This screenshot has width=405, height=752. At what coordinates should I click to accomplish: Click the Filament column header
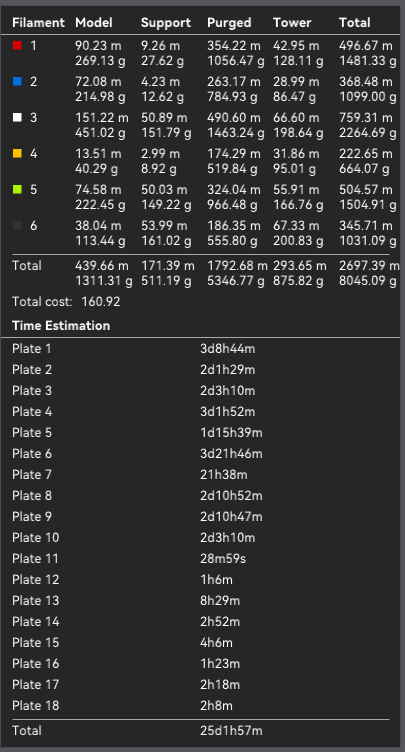(x=38, y=23)
